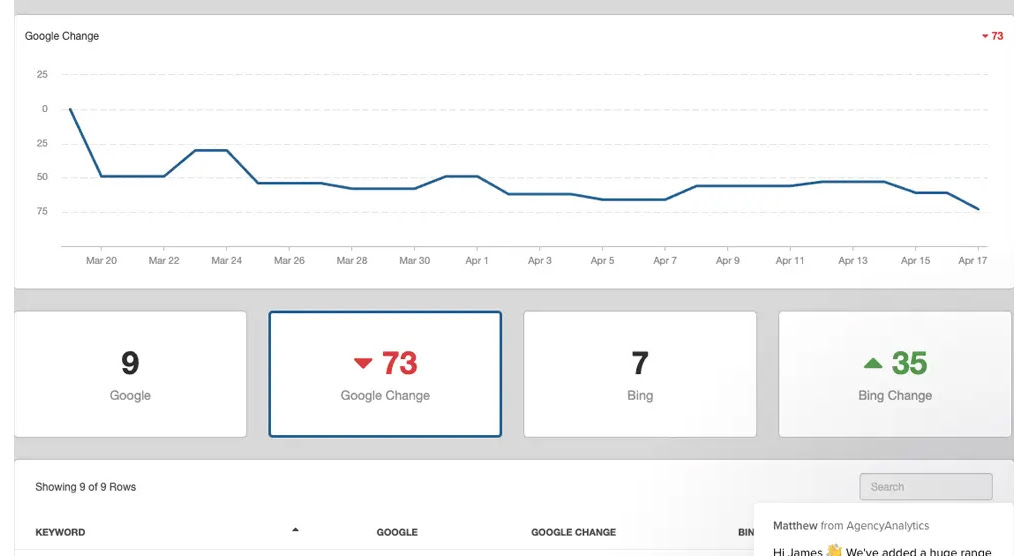
Task: Click the sort arrow next to KEYWORD column
Action: click(x=295, y=530)
